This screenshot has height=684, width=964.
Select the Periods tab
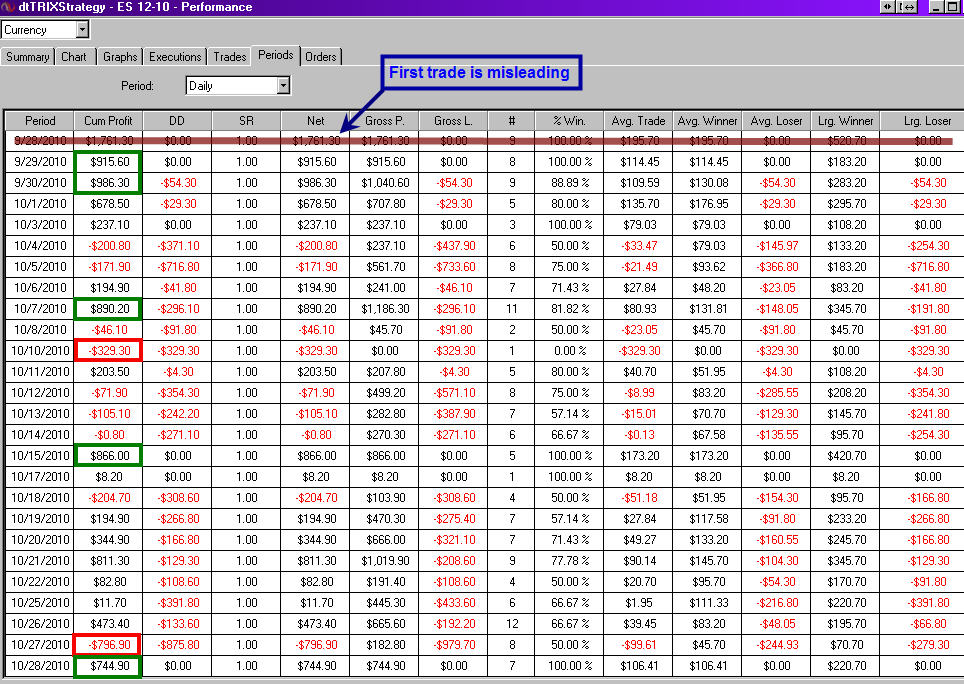tap(275, 55)
